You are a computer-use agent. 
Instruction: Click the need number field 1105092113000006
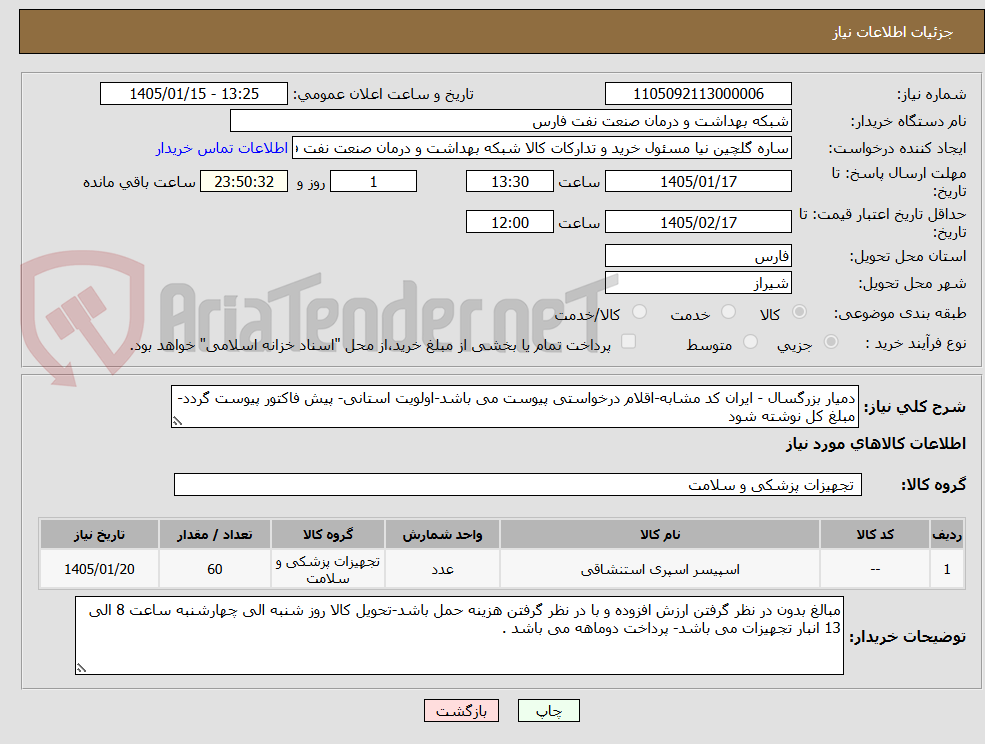pos(698,94)
